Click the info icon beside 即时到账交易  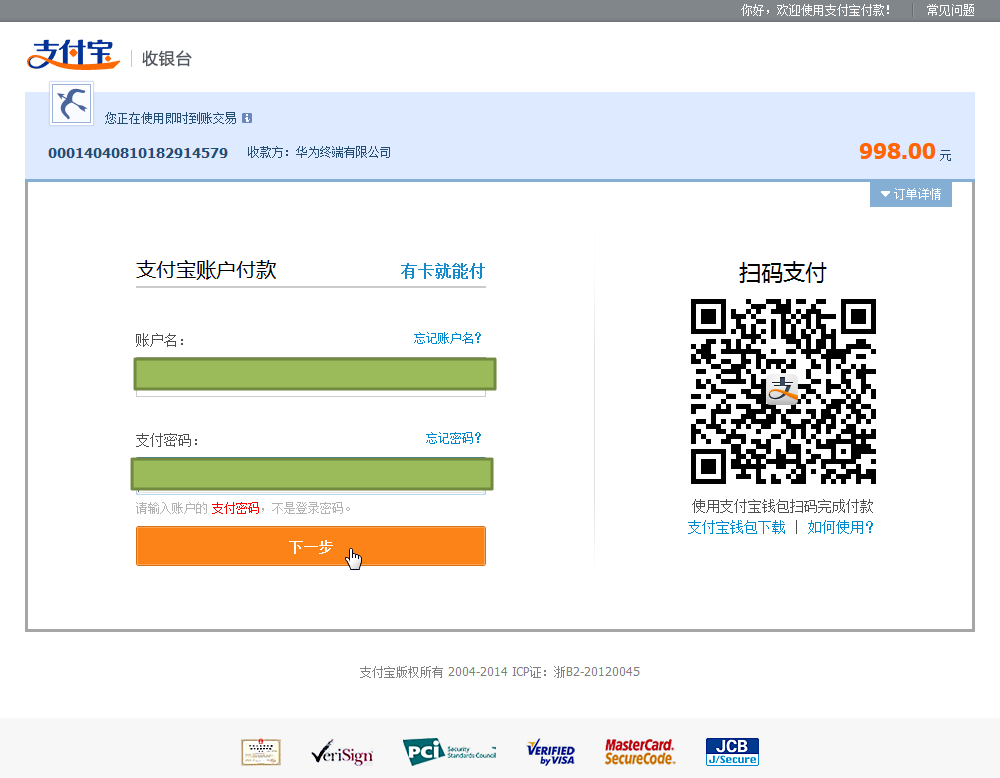247,118
